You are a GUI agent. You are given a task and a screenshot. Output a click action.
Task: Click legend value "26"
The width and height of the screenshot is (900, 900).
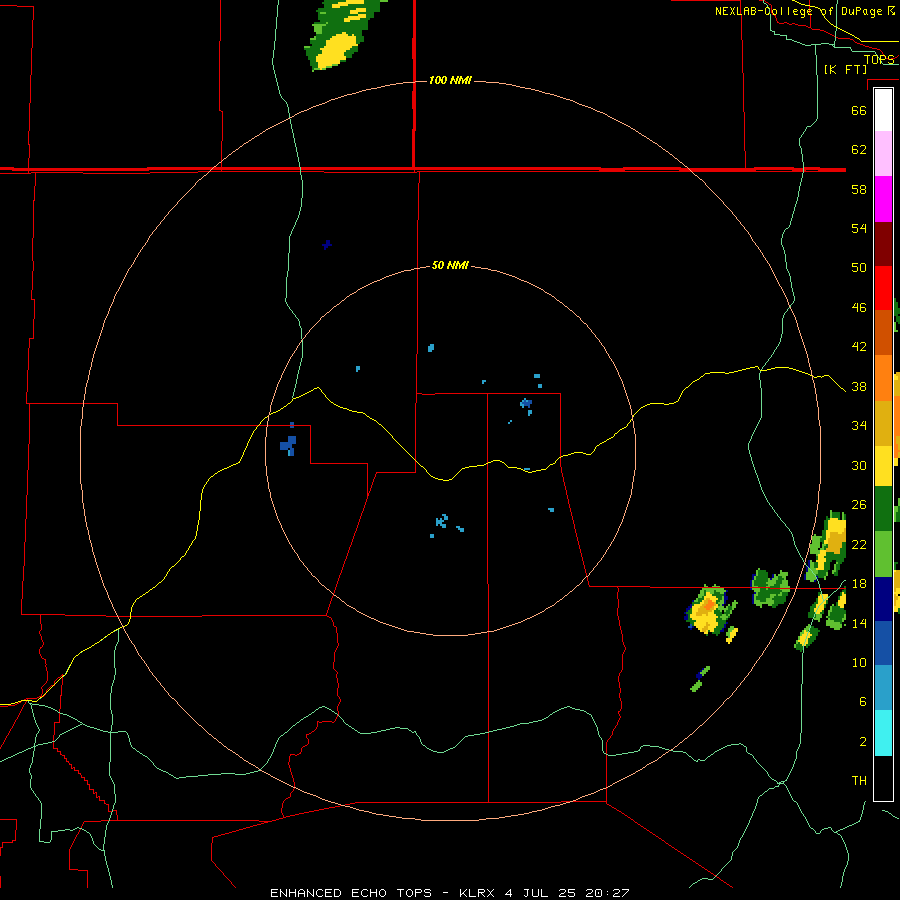tap(859, 505)
